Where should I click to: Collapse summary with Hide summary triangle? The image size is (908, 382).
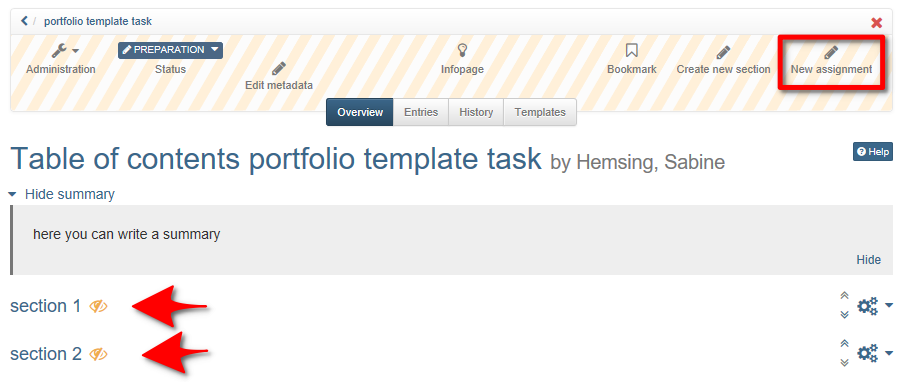[x=12, y=194]
